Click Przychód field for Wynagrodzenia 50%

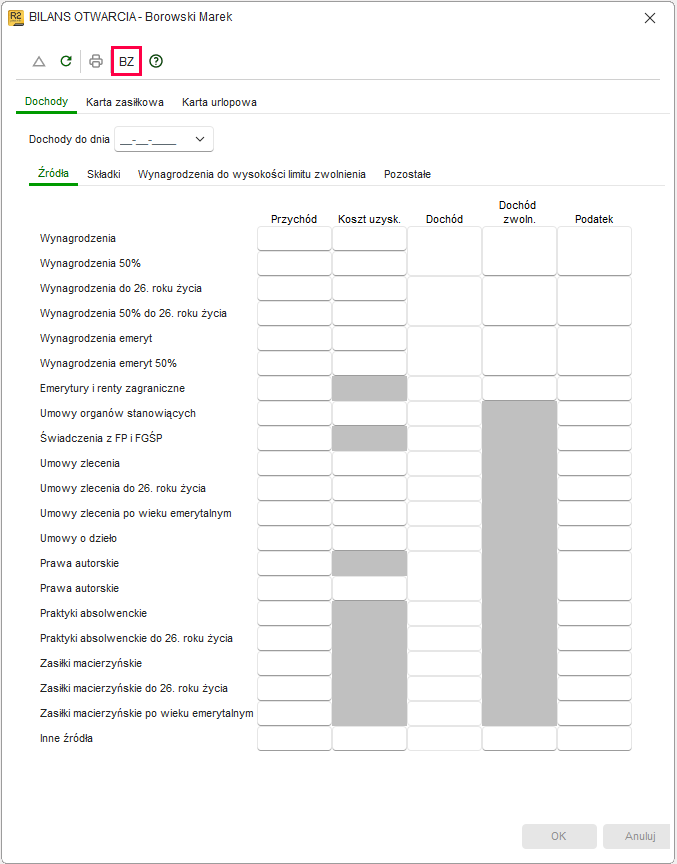(x=294, y=263)
